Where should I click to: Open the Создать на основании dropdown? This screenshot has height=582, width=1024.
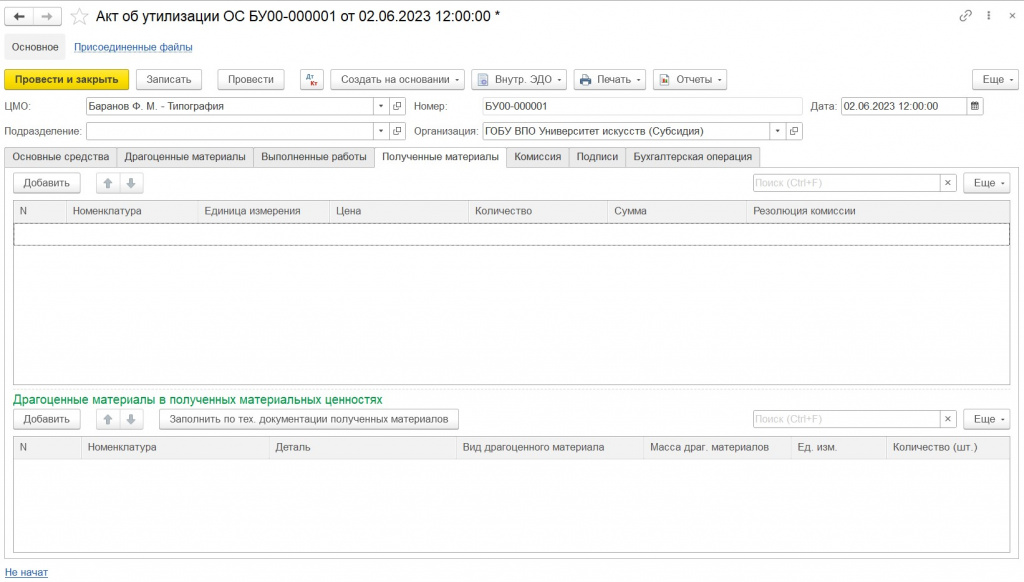coord(398,80)
